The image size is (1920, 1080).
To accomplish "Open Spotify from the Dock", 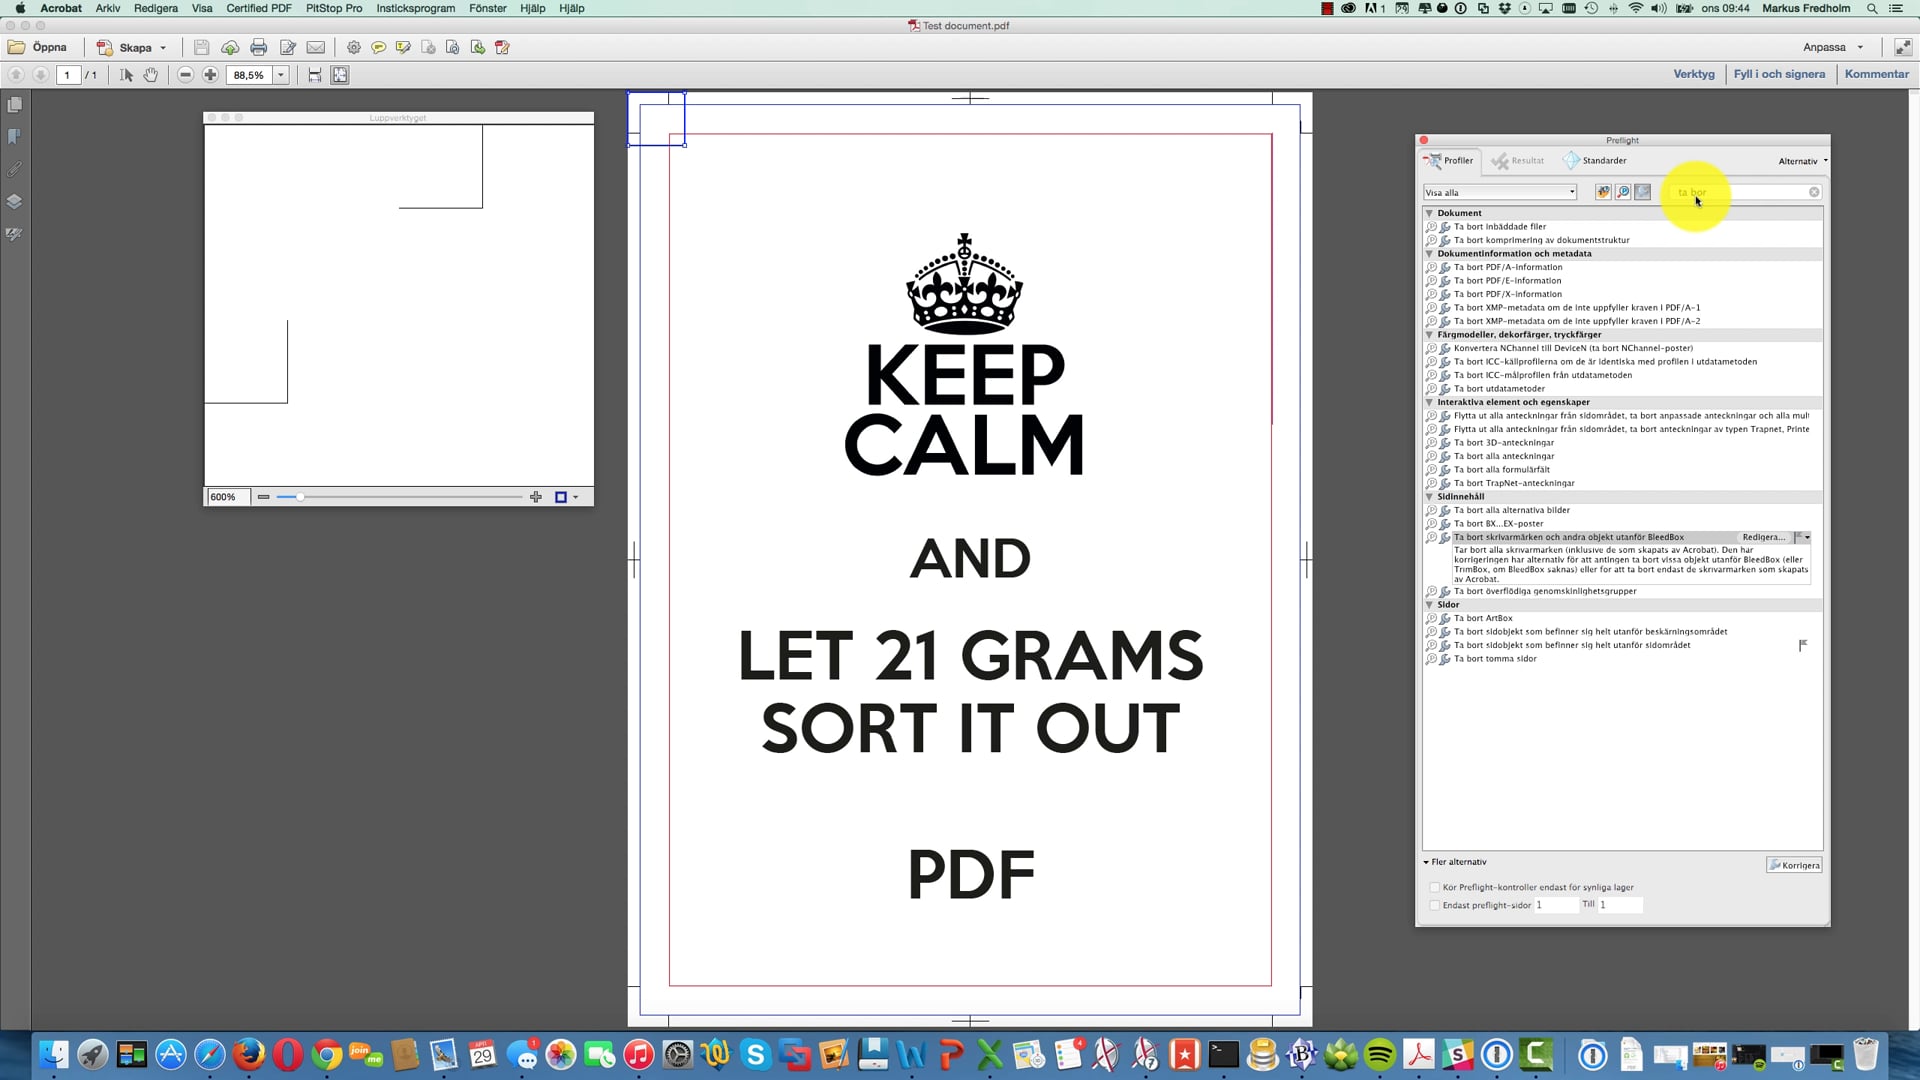I will click(1379, 1054).
